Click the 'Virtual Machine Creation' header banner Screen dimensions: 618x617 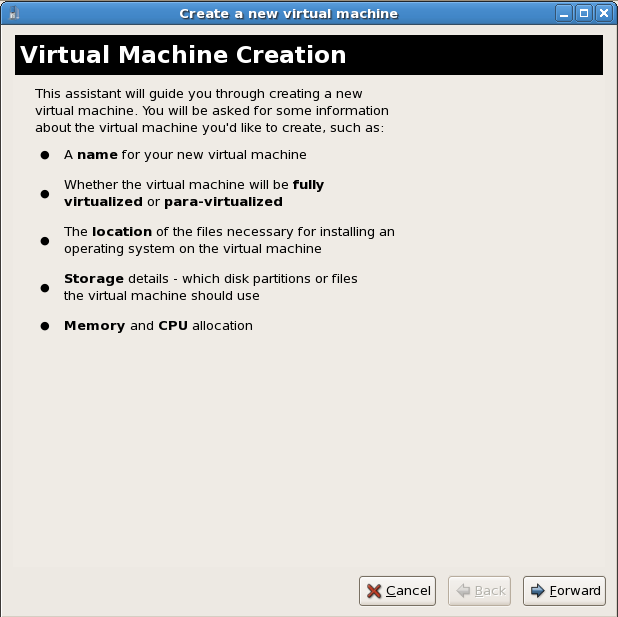coord(309,55)
